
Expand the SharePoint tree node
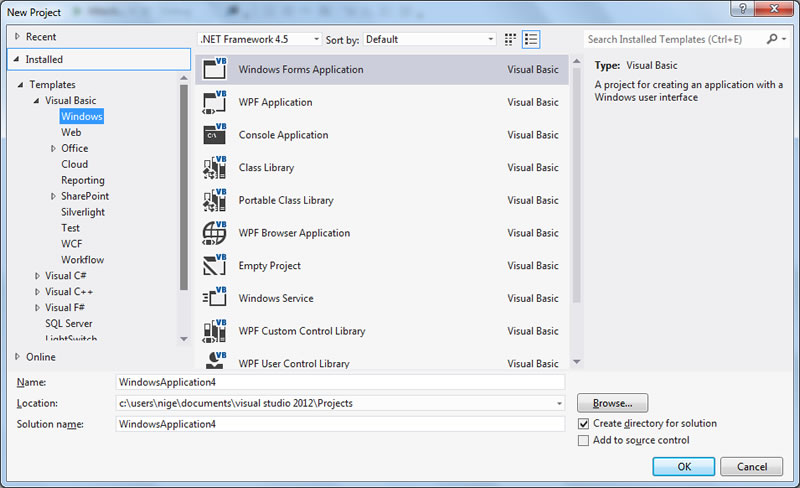[x=53, y=196]
